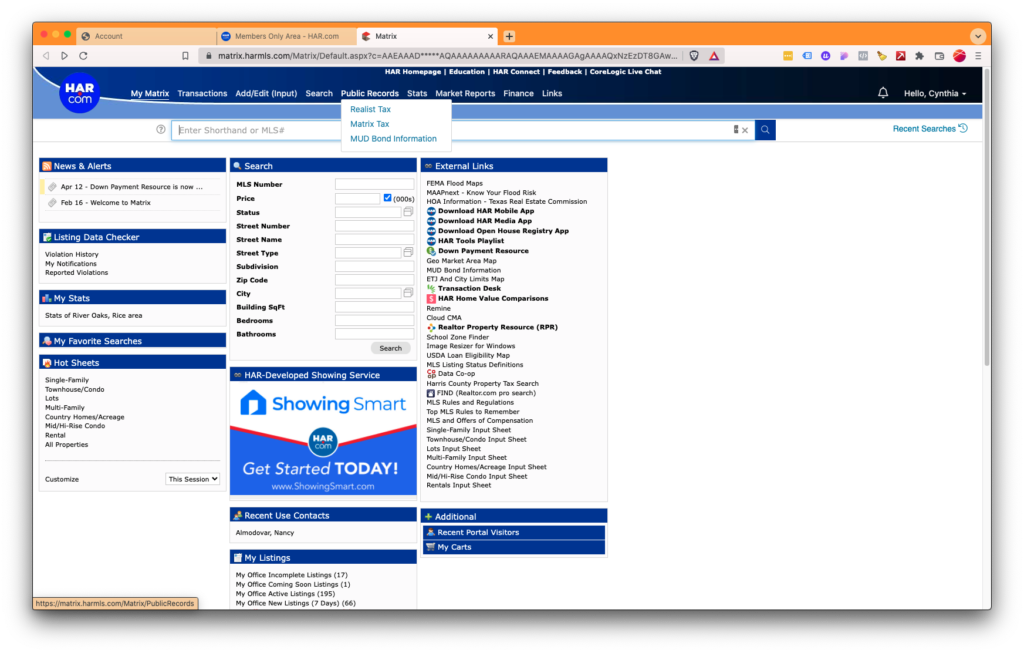The image size is (1024, 653).
Task: Click the browser forward arrow
Action: tap(65, 56)
